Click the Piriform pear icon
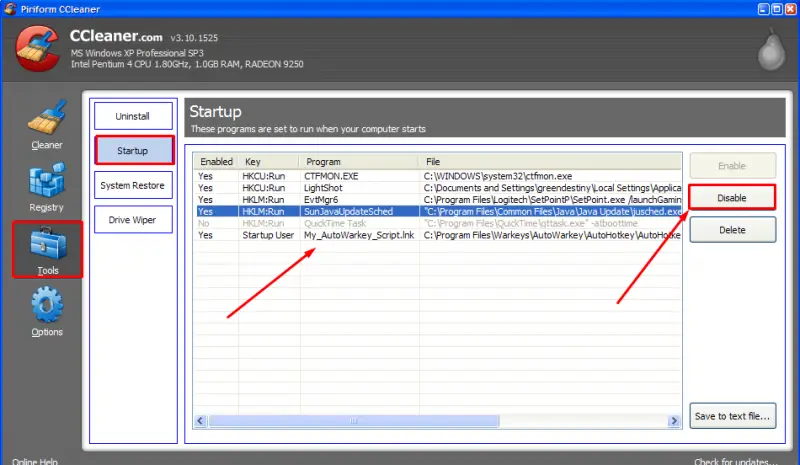 [x=771, y=50]
